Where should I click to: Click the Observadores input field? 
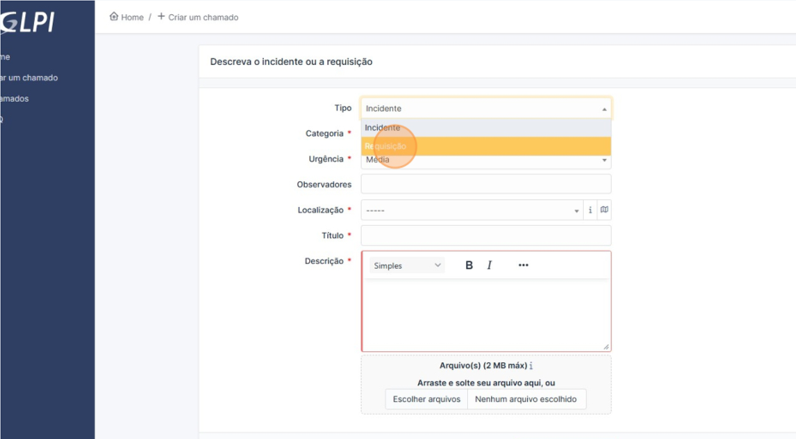click(x=485, y=185)
